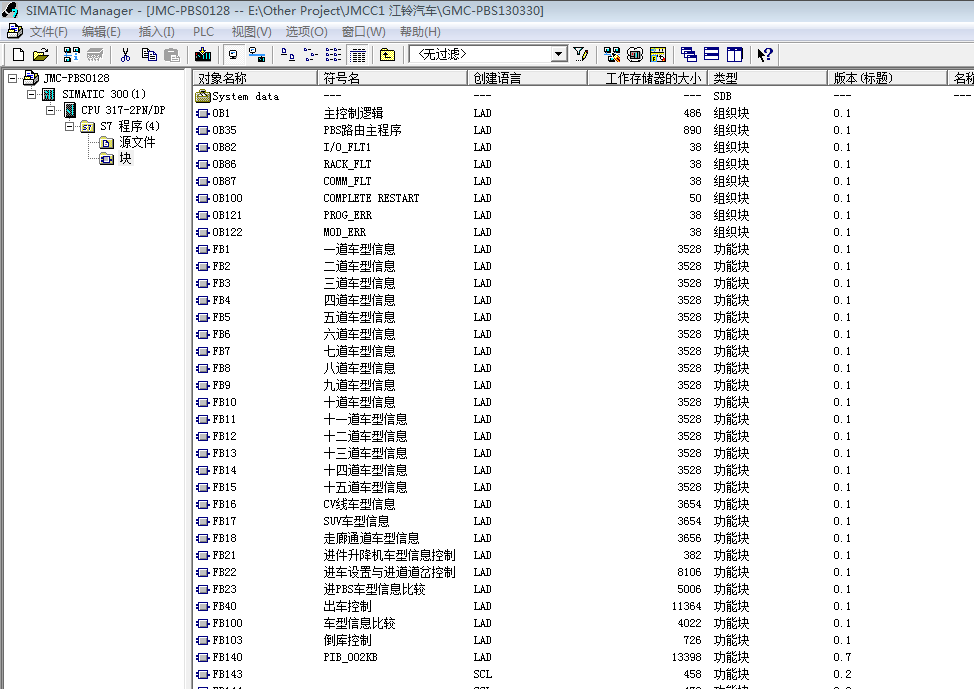The height and width of the screenshot is (689, 974).
Task: Click the Up One Level icon
Action: coord(387,55)
